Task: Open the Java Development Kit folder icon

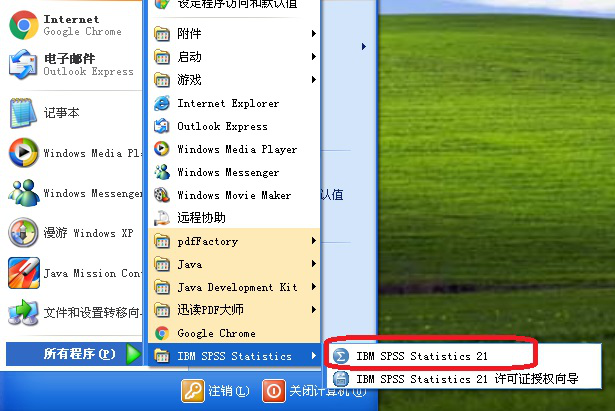Action: pos(162,287)
